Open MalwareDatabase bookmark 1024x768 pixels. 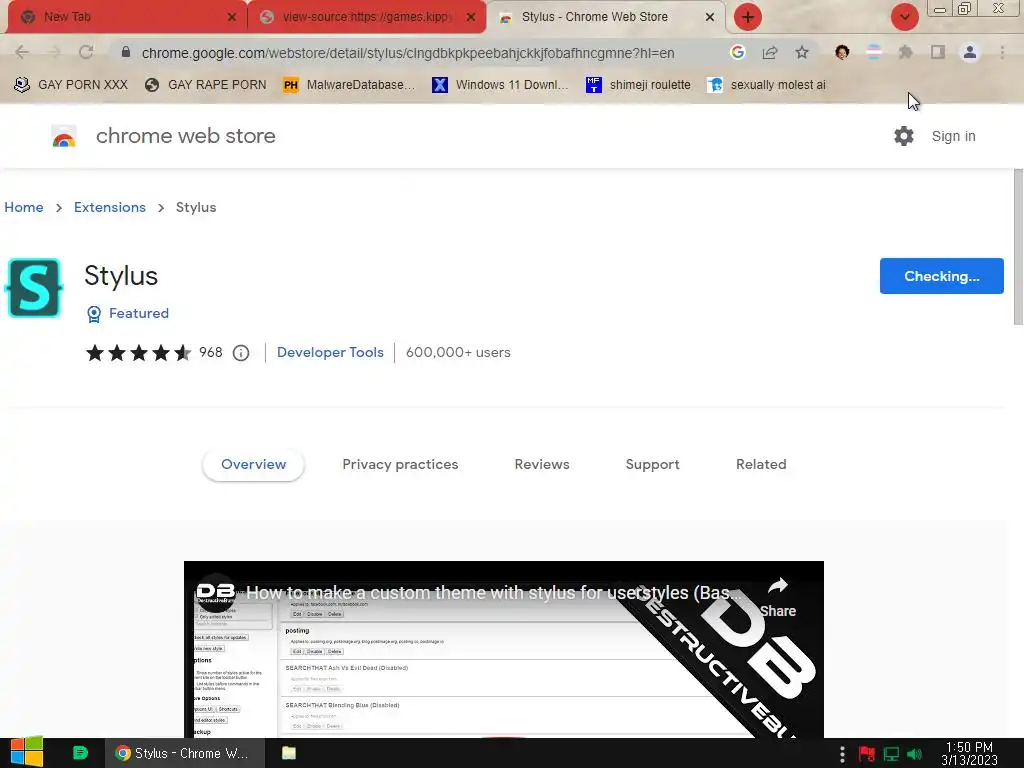tap(349, 85)
